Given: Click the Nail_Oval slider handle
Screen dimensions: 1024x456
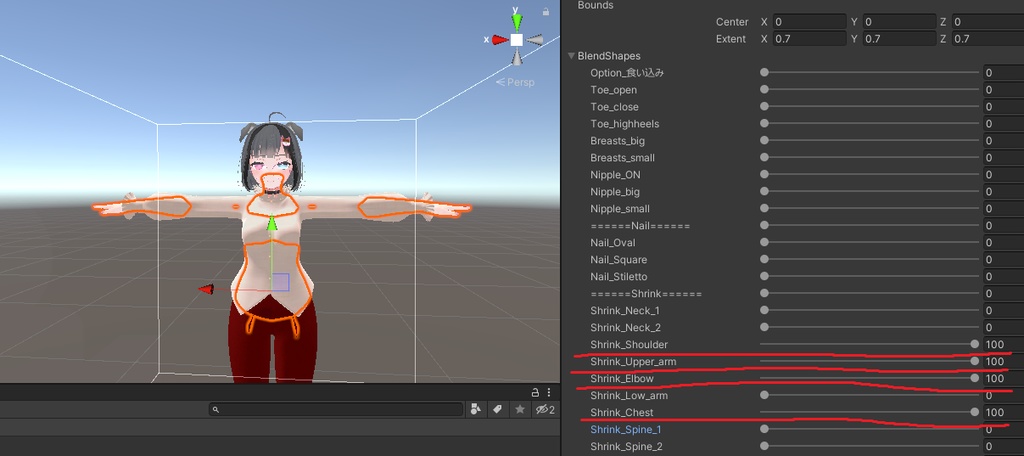Looking at the screenshot, I should (x=764, y=242).
